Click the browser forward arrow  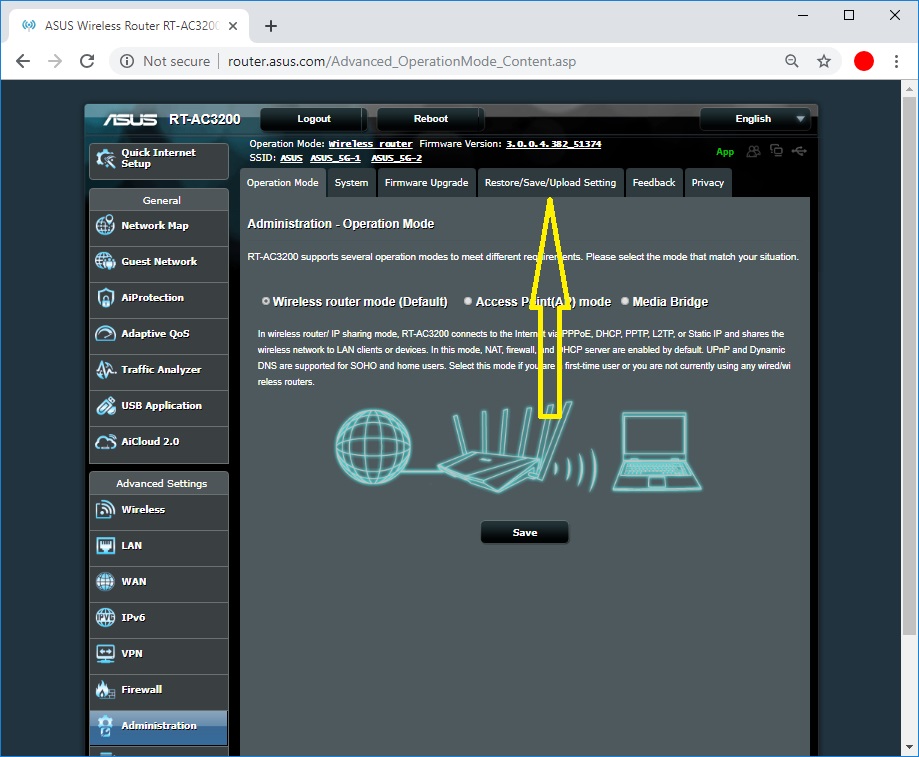tap(55, 61)
